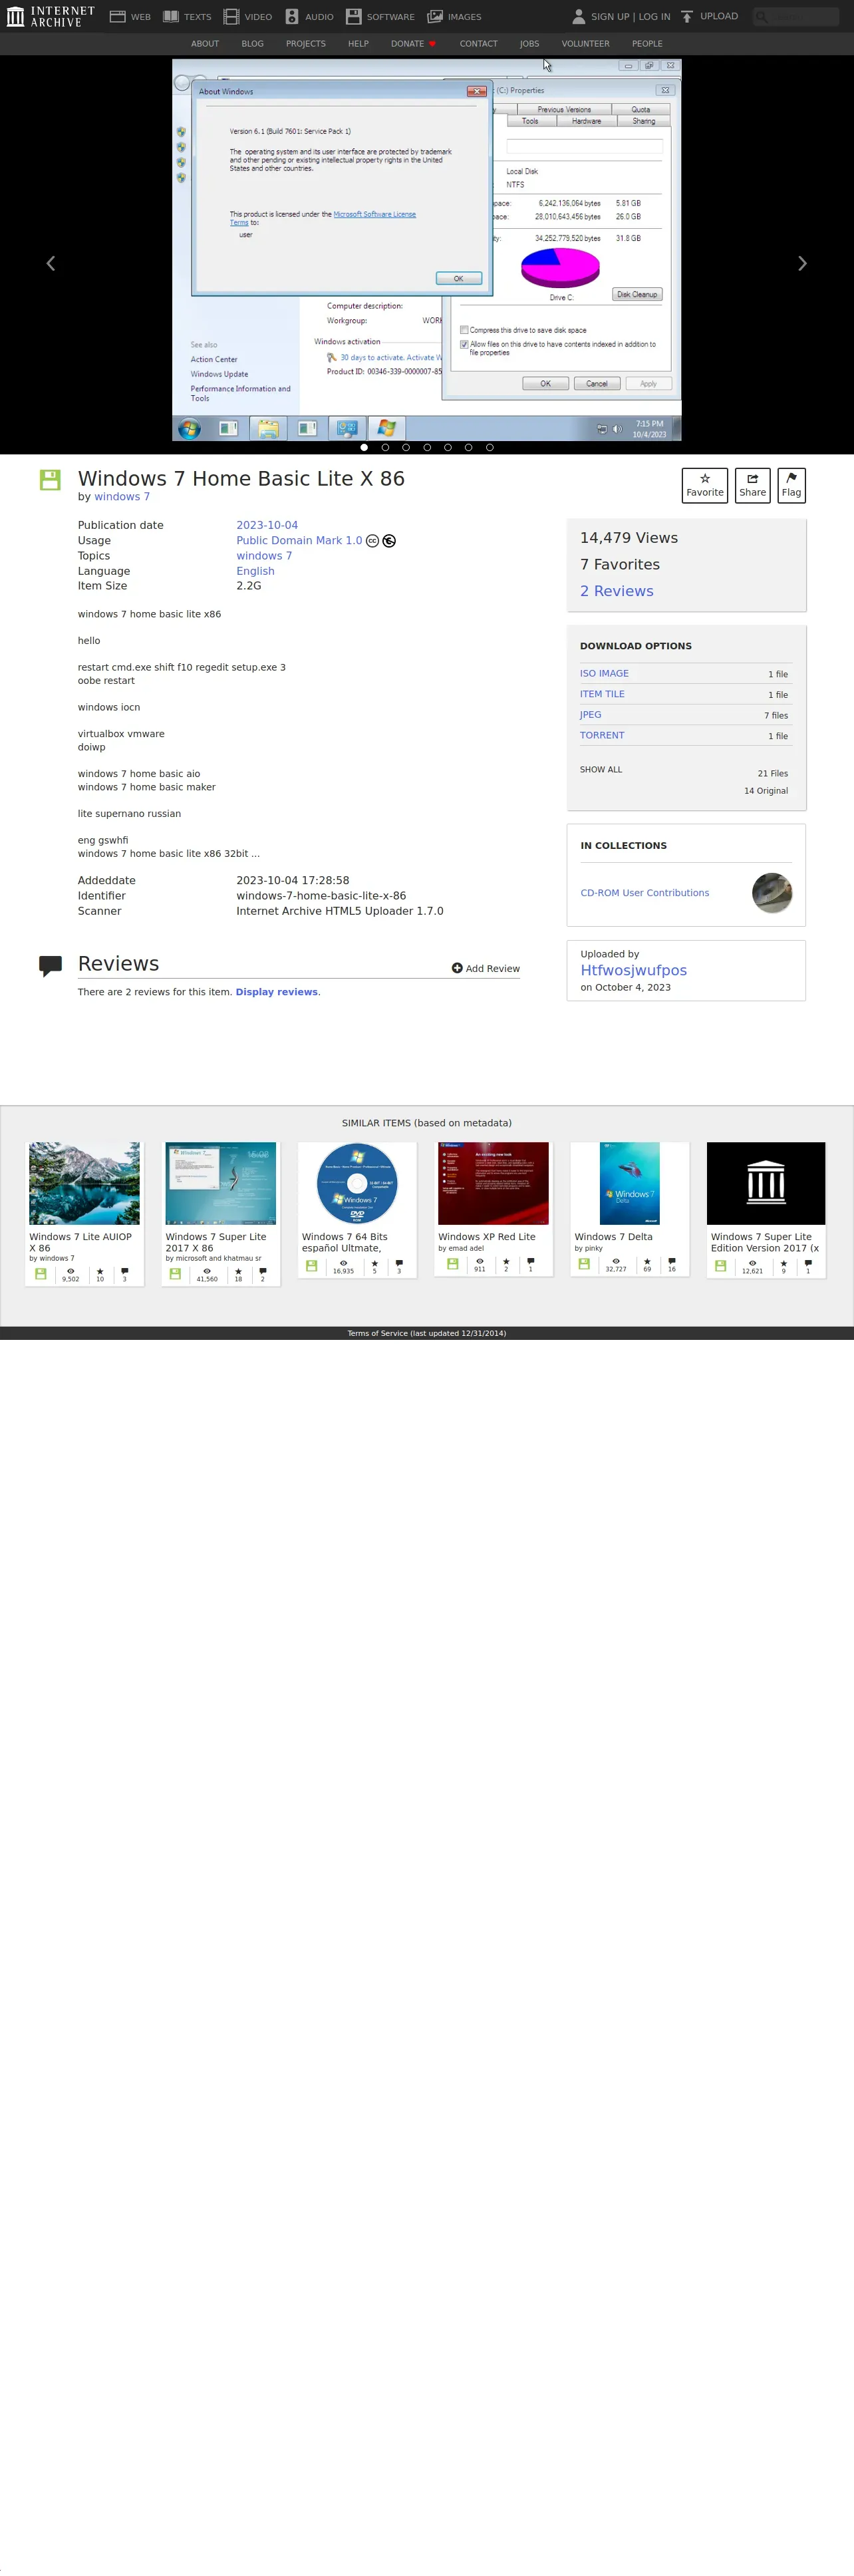The image size is (854, 2576).
Task: Open the ABOUT menu item
Action: coord(205,44)
